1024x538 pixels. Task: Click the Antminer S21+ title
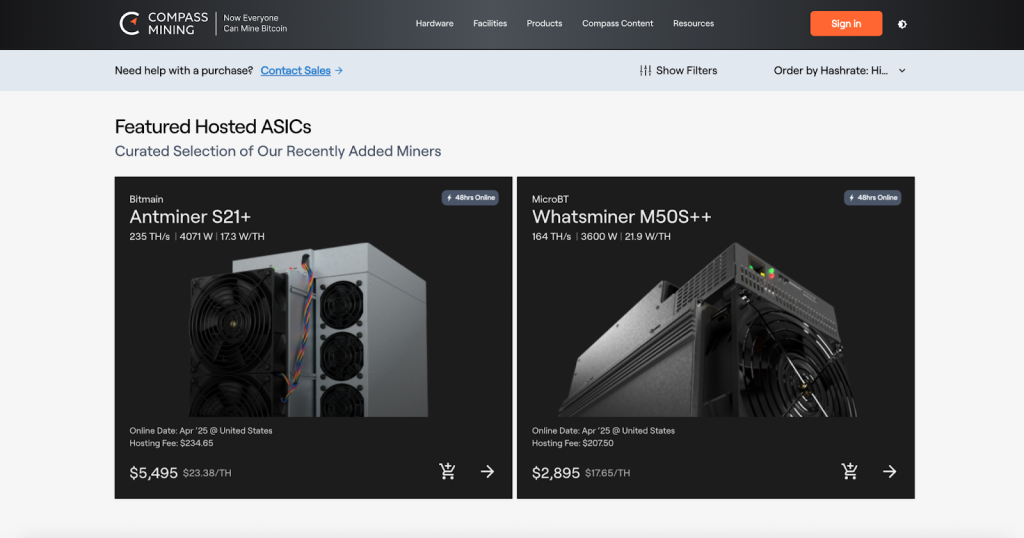coord(190,217)
